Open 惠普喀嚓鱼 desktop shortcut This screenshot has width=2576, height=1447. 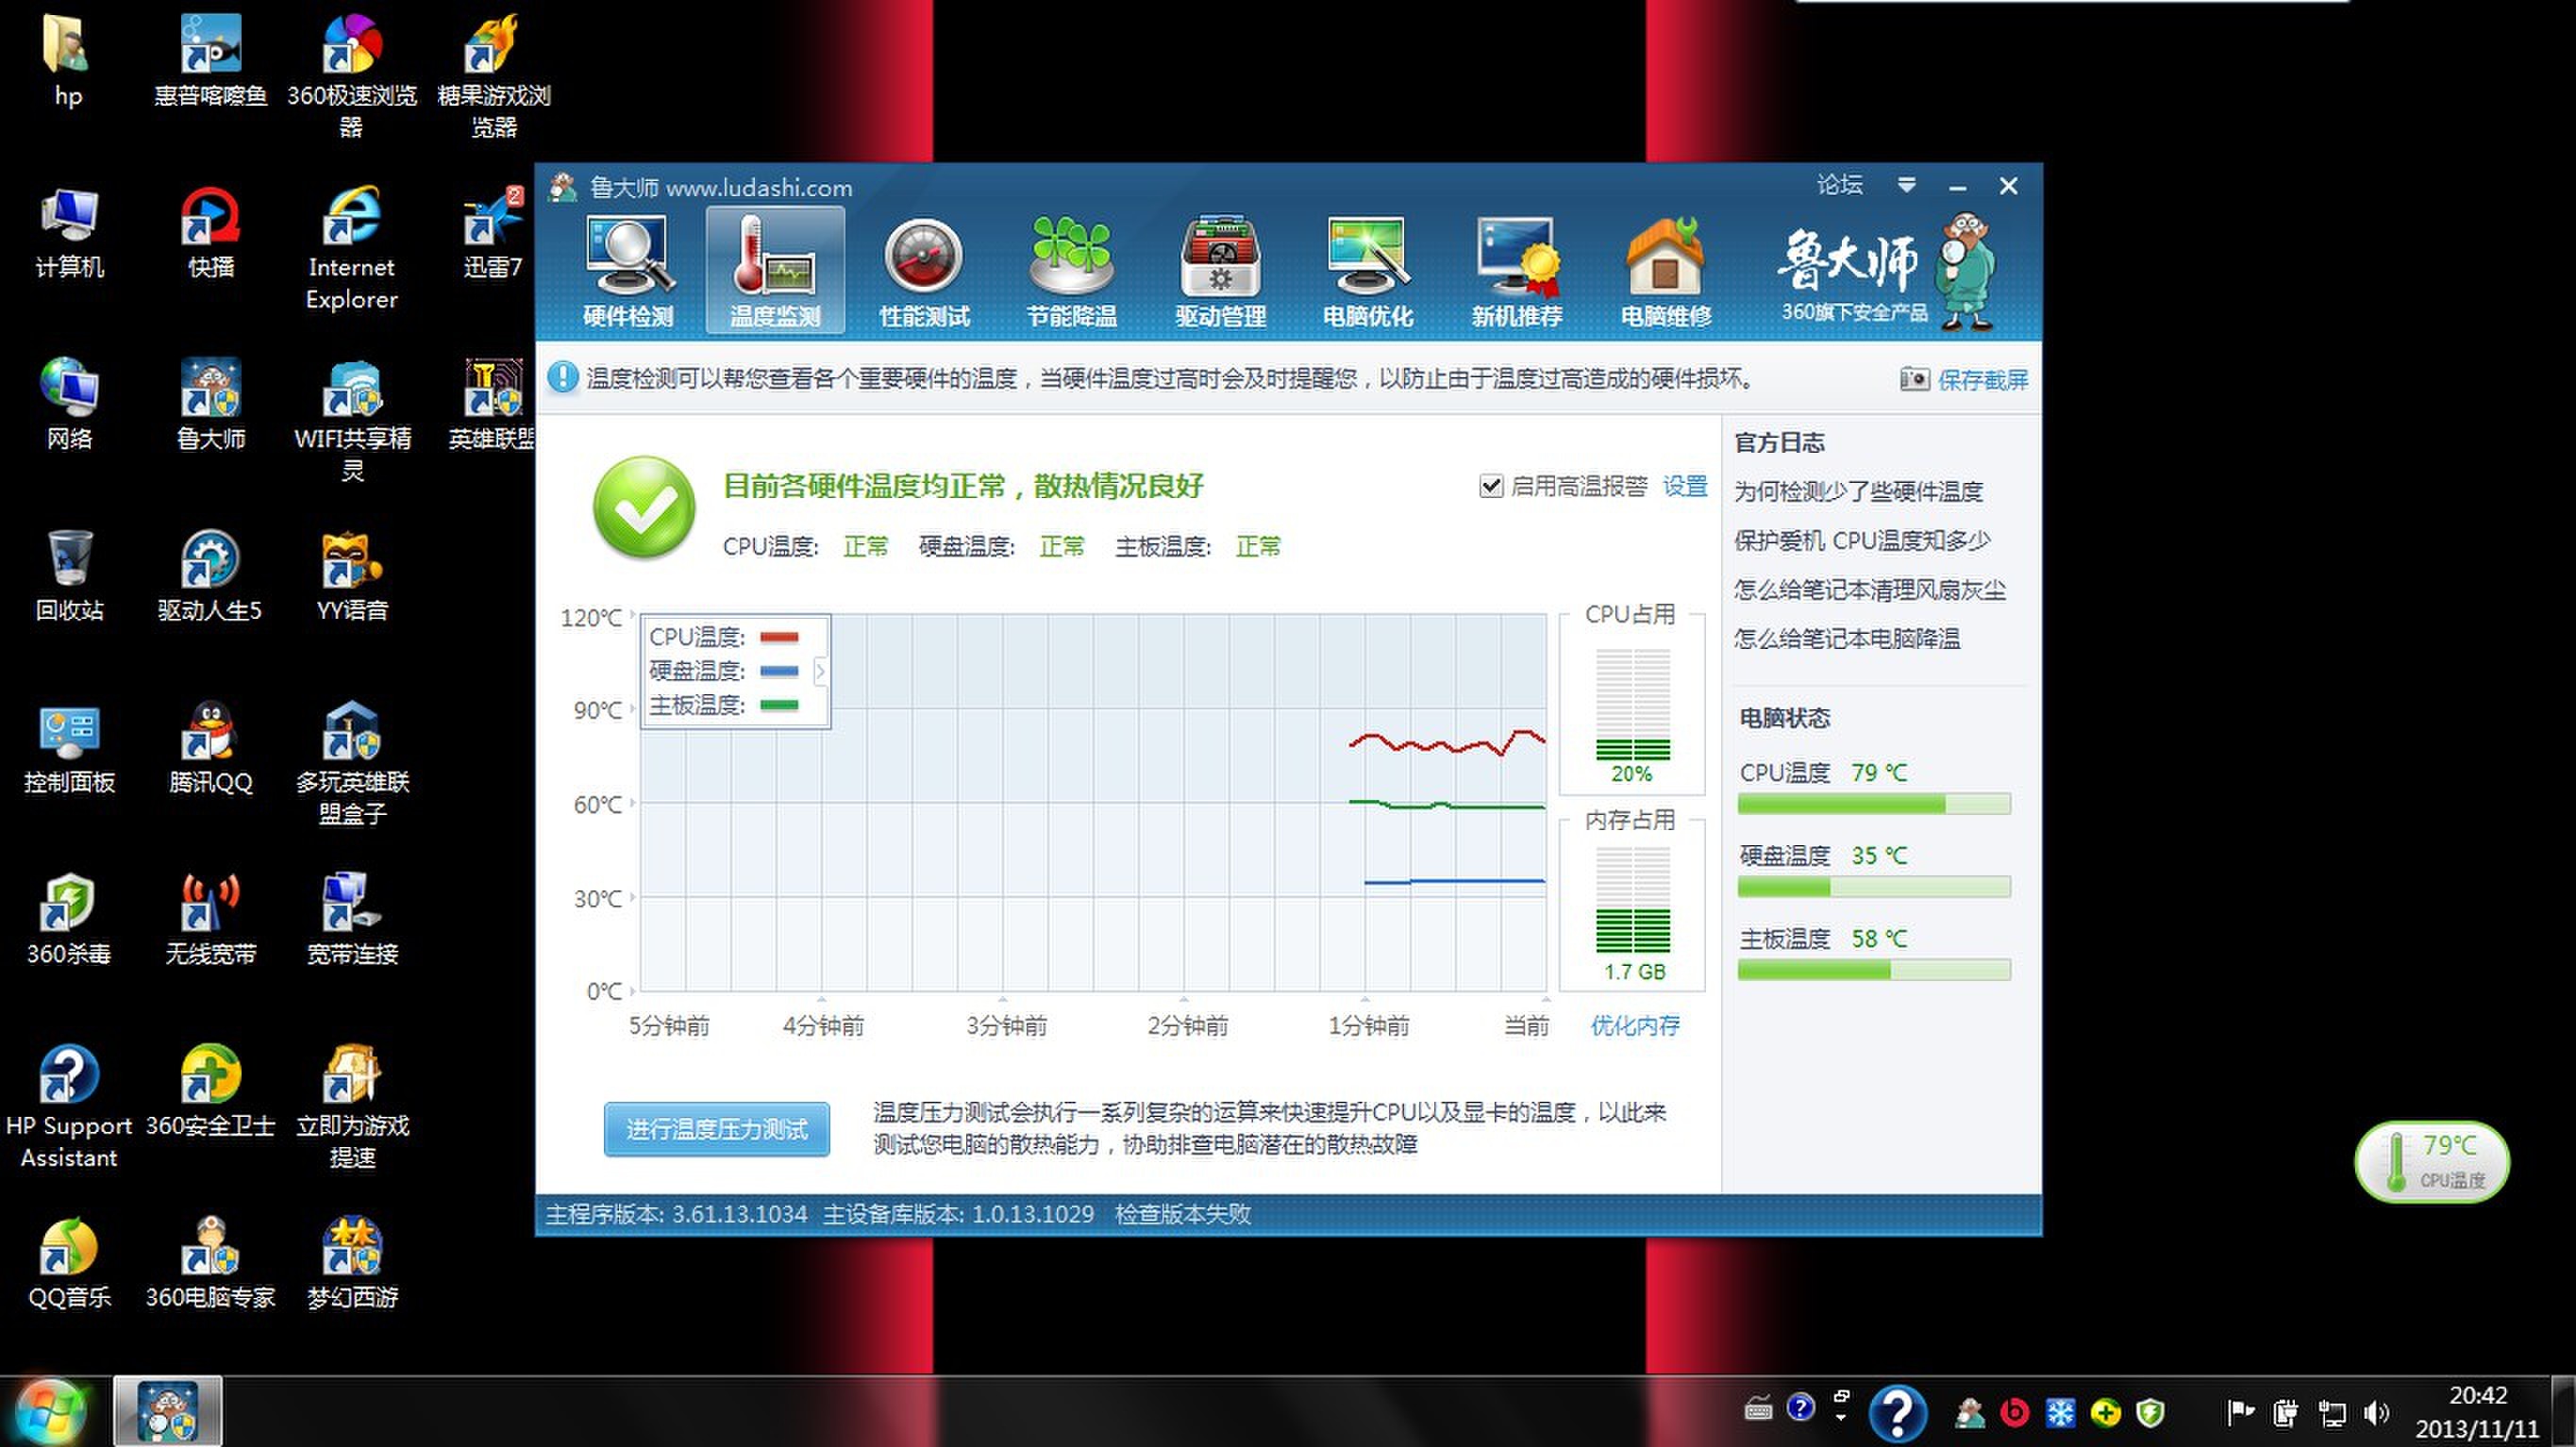click(210, 62)
